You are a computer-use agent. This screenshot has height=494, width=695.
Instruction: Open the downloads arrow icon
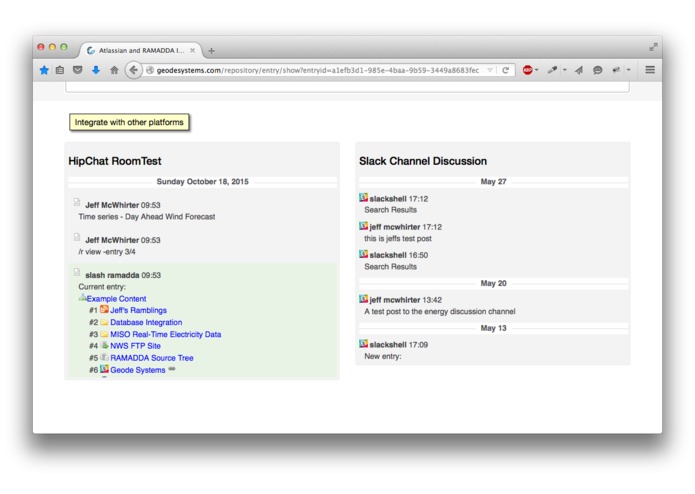pyautogui.click(x=96, y=70)
